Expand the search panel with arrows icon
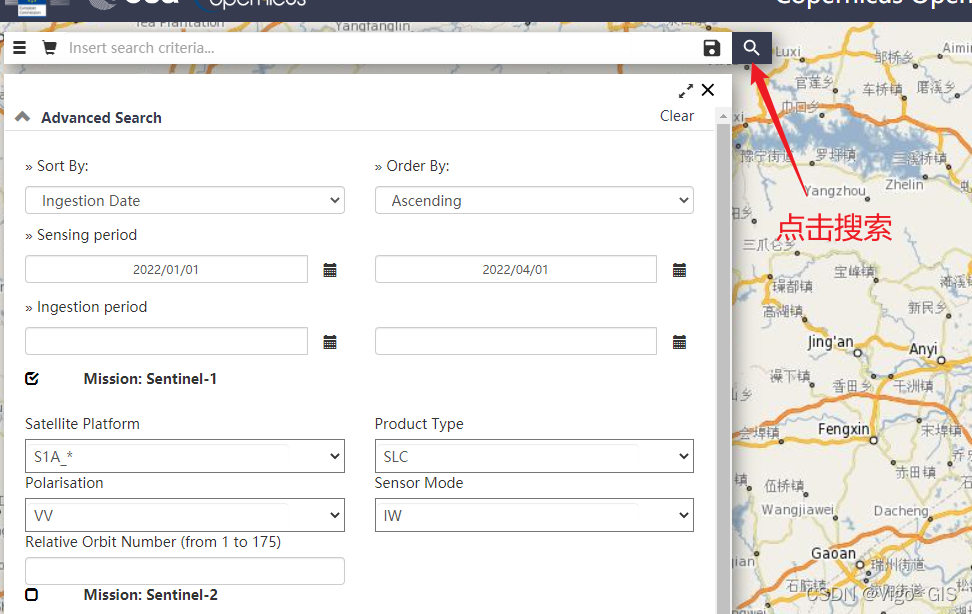 click(x=686, y=91)
